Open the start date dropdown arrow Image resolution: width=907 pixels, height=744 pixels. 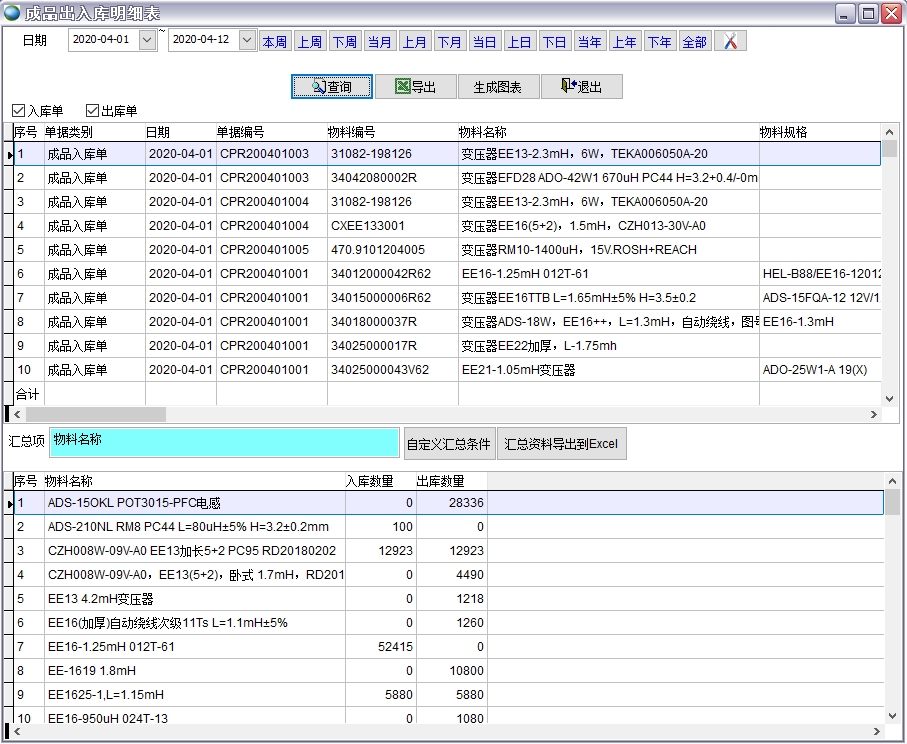(x=148, y=41)
